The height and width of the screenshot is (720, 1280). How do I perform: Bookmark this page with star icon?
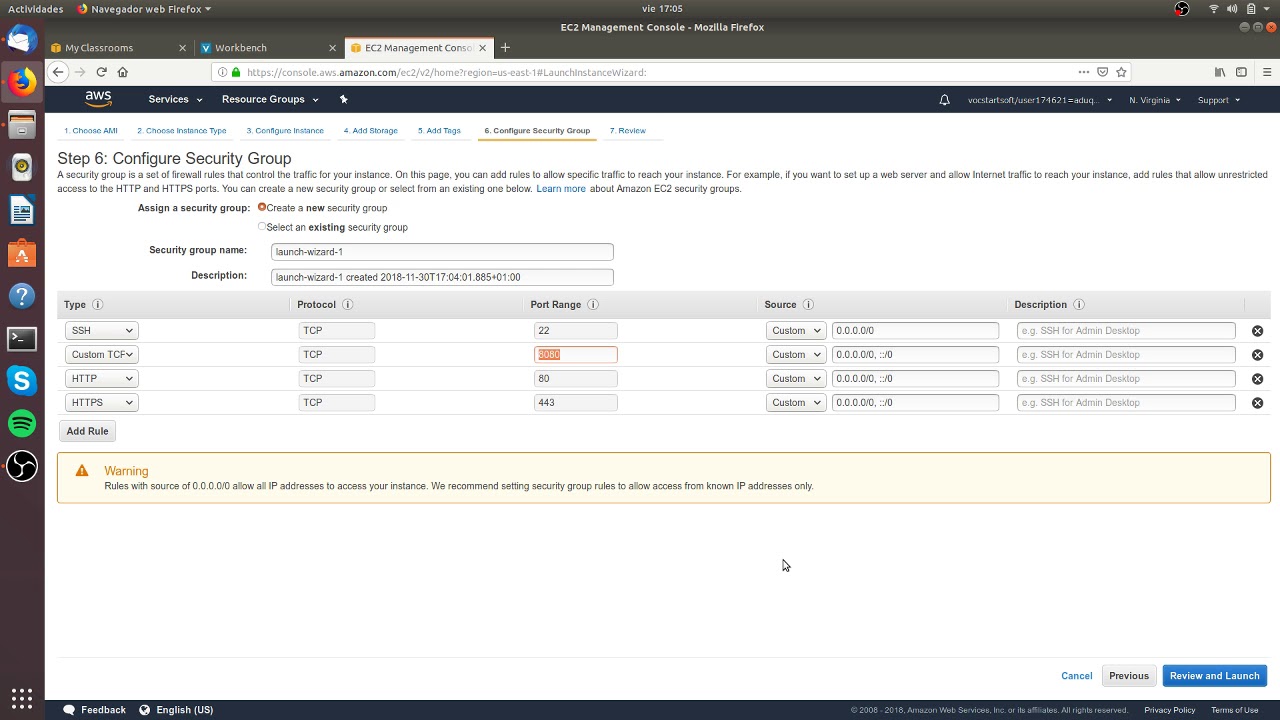tap(1121, 72)
